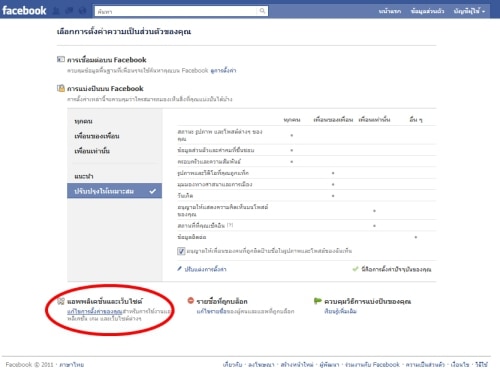The width and height of the screenshot is (500, 375).
Task: Select แนะนำ (Recommended) preset in sidebar
Action: coord(84,176)
